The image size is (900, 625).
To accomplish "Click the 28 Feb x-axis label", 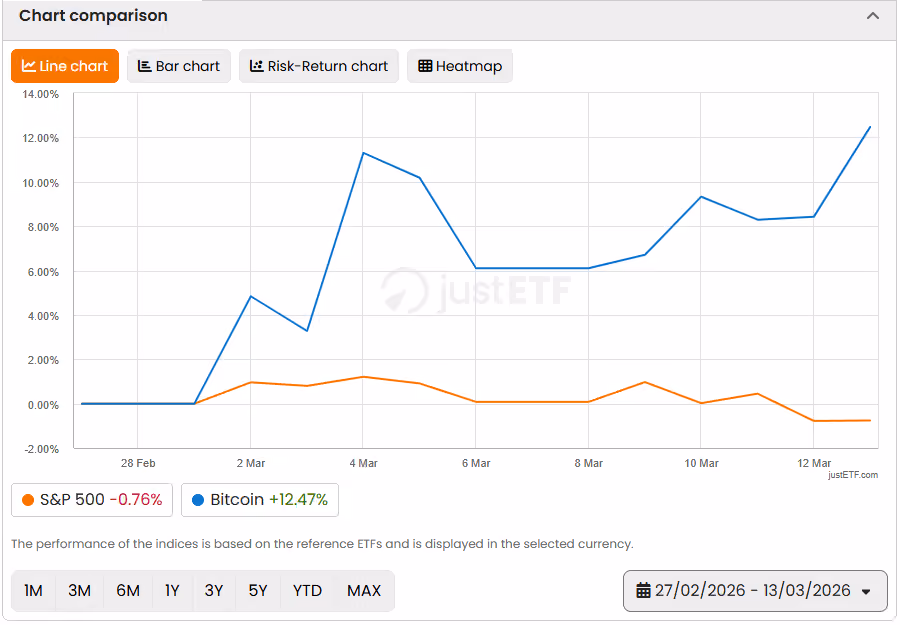I will tap(138, 463).
